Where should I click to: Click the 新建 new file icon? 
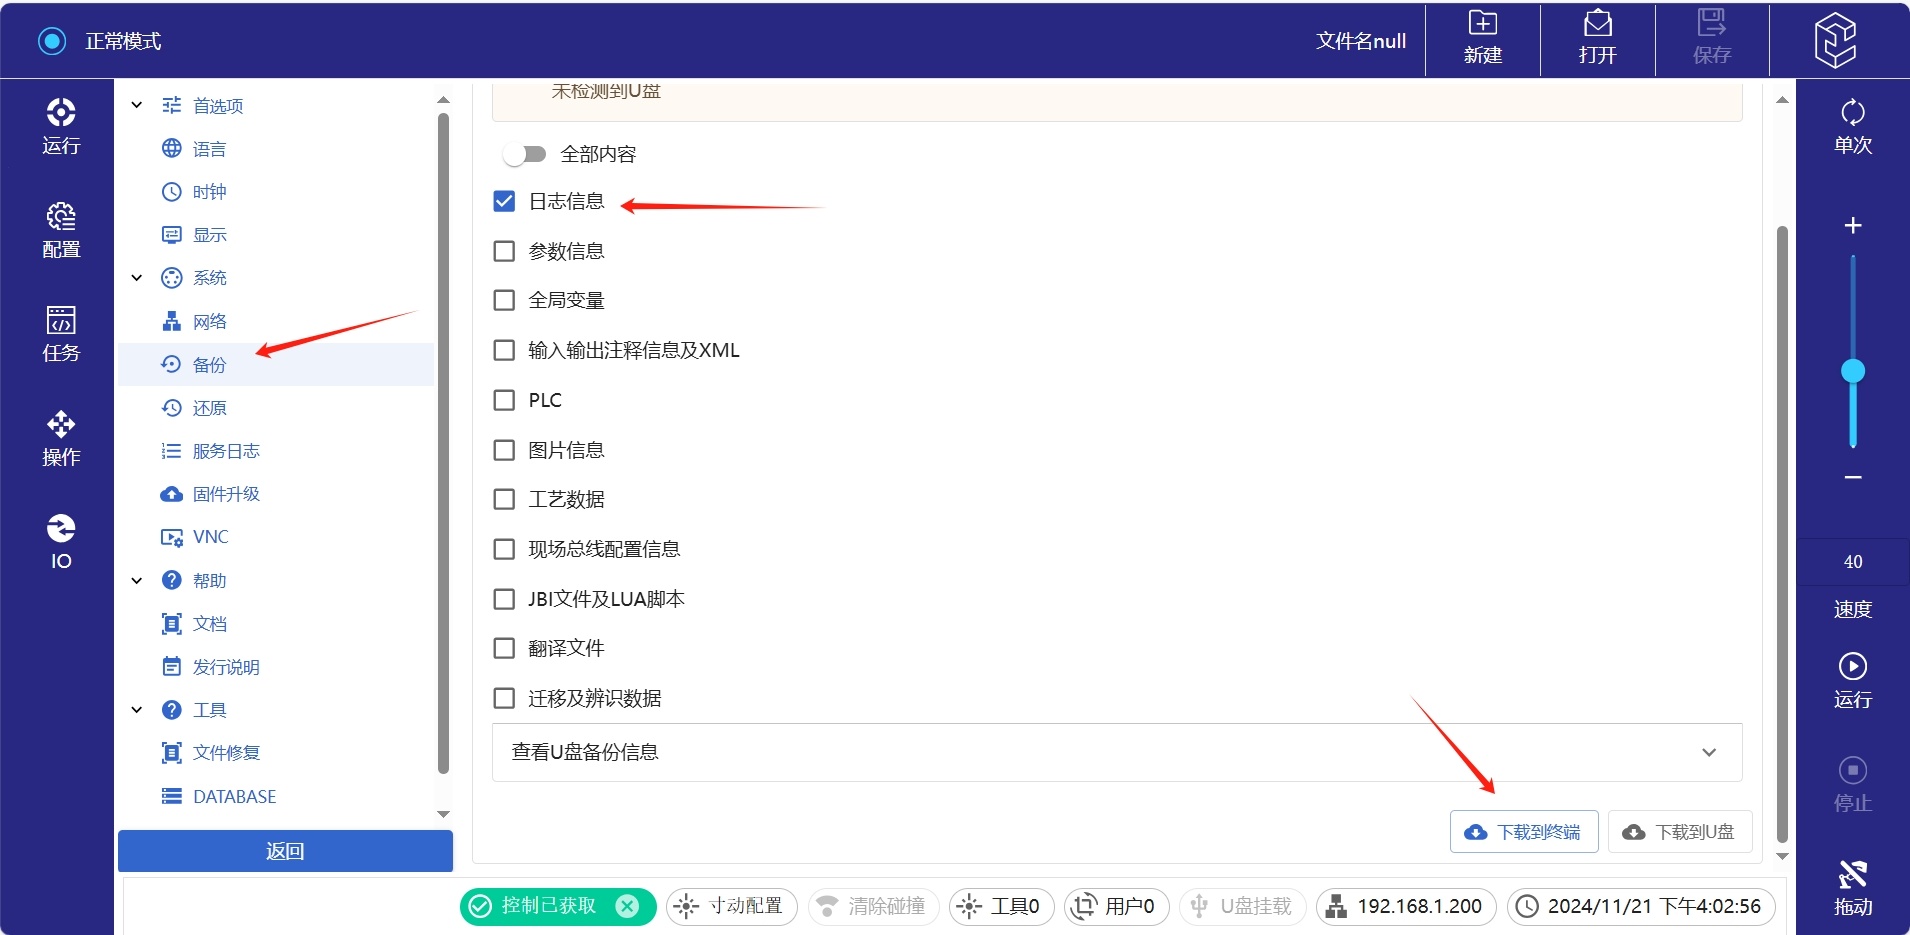pyautogui.click(x=1482, y=38)
